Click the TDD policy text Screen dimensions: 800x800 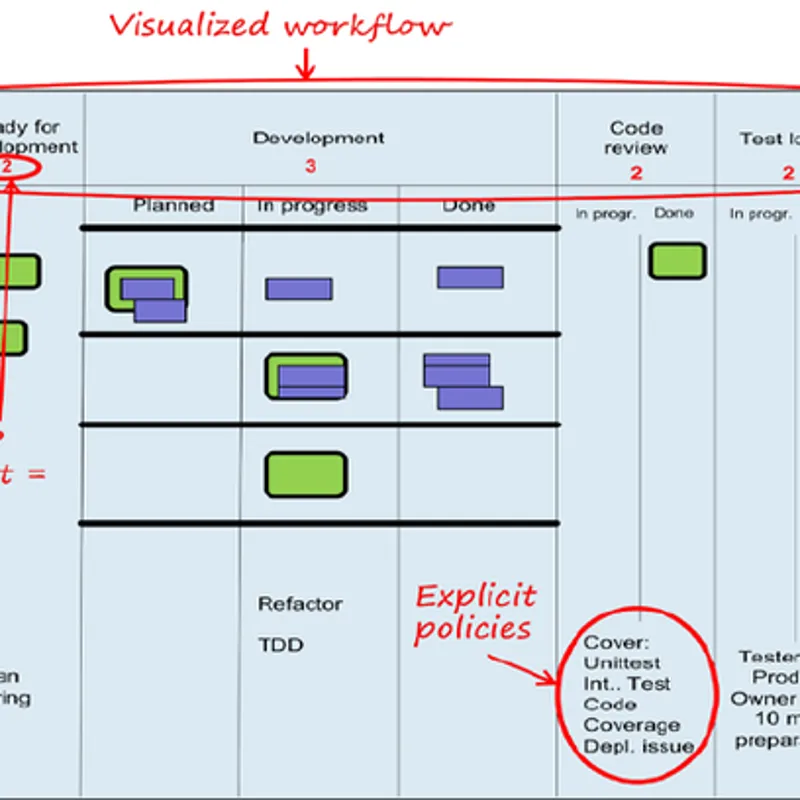(x=281, y=645)
